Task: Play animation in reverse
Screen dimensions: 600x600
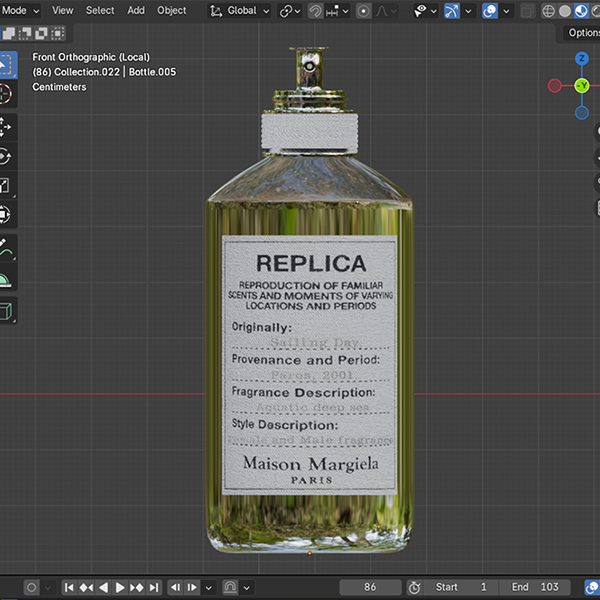Action: click(103, 587)
